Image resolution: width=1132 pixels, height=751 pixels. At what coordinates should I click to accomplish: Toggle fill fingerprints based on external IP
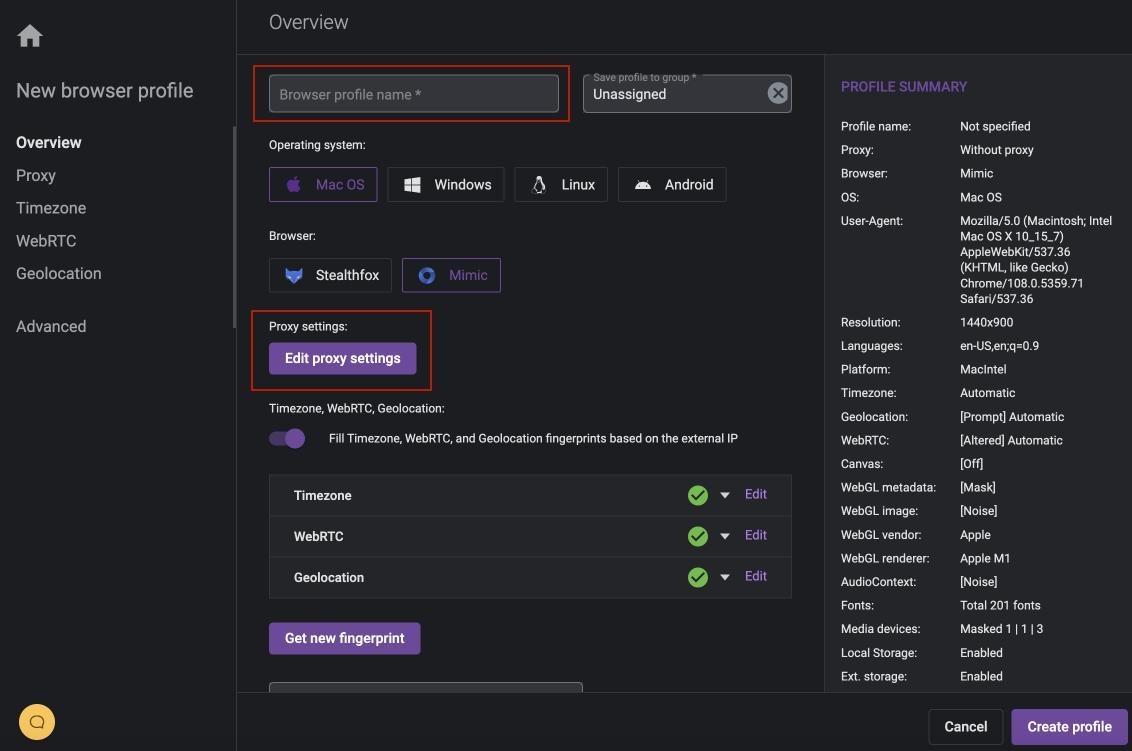[287, 438]
